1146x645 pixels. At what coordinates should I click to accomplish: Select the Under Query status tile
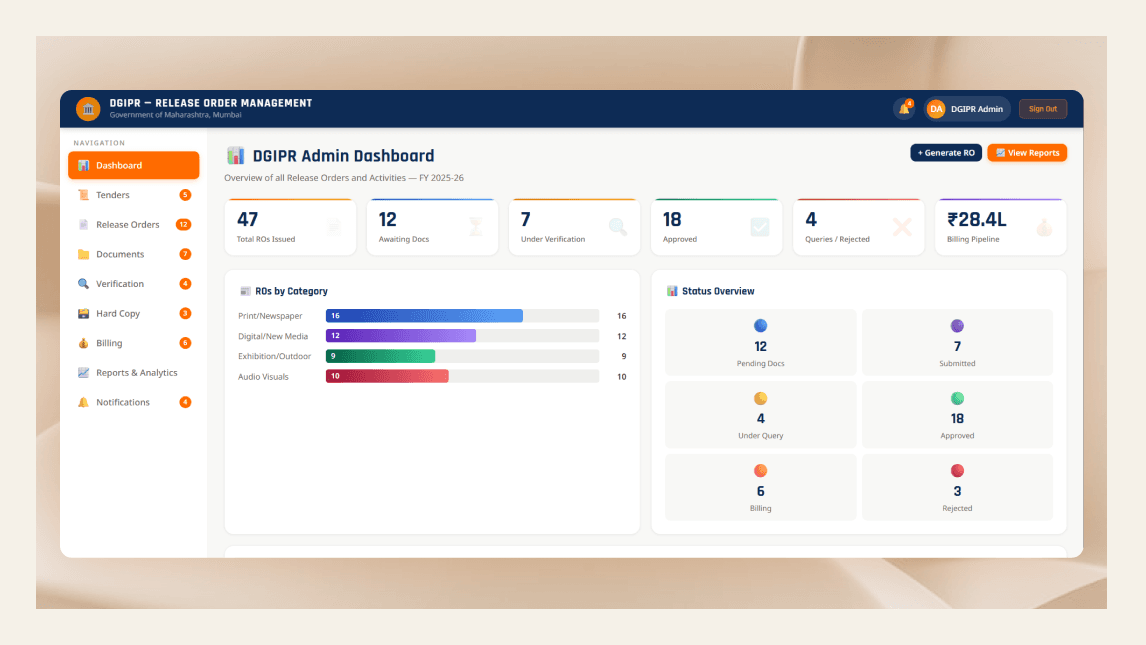(760, 414)
